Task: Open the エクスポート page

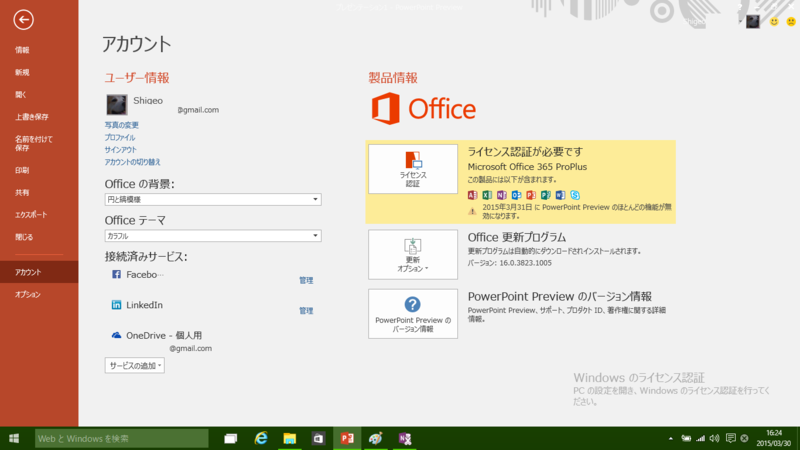Action: point(31,215)
